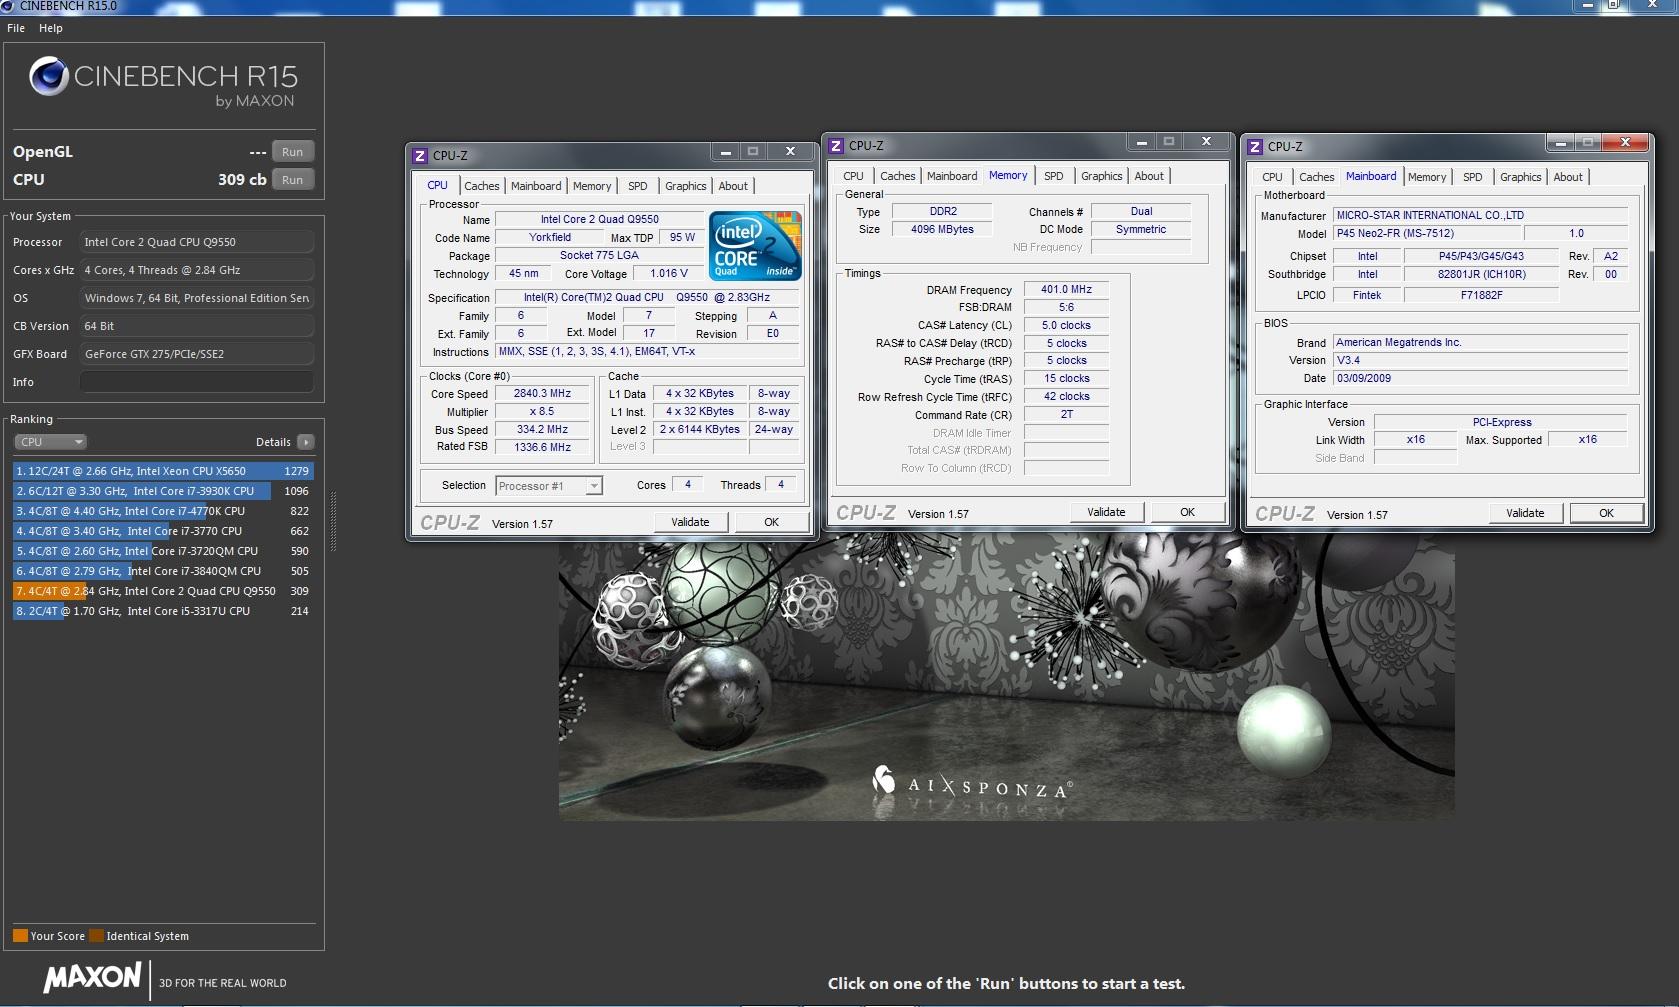Switch to SPD tab in first CPU-Z window
Viewport: 1679px width, 1007px height.
638,186
